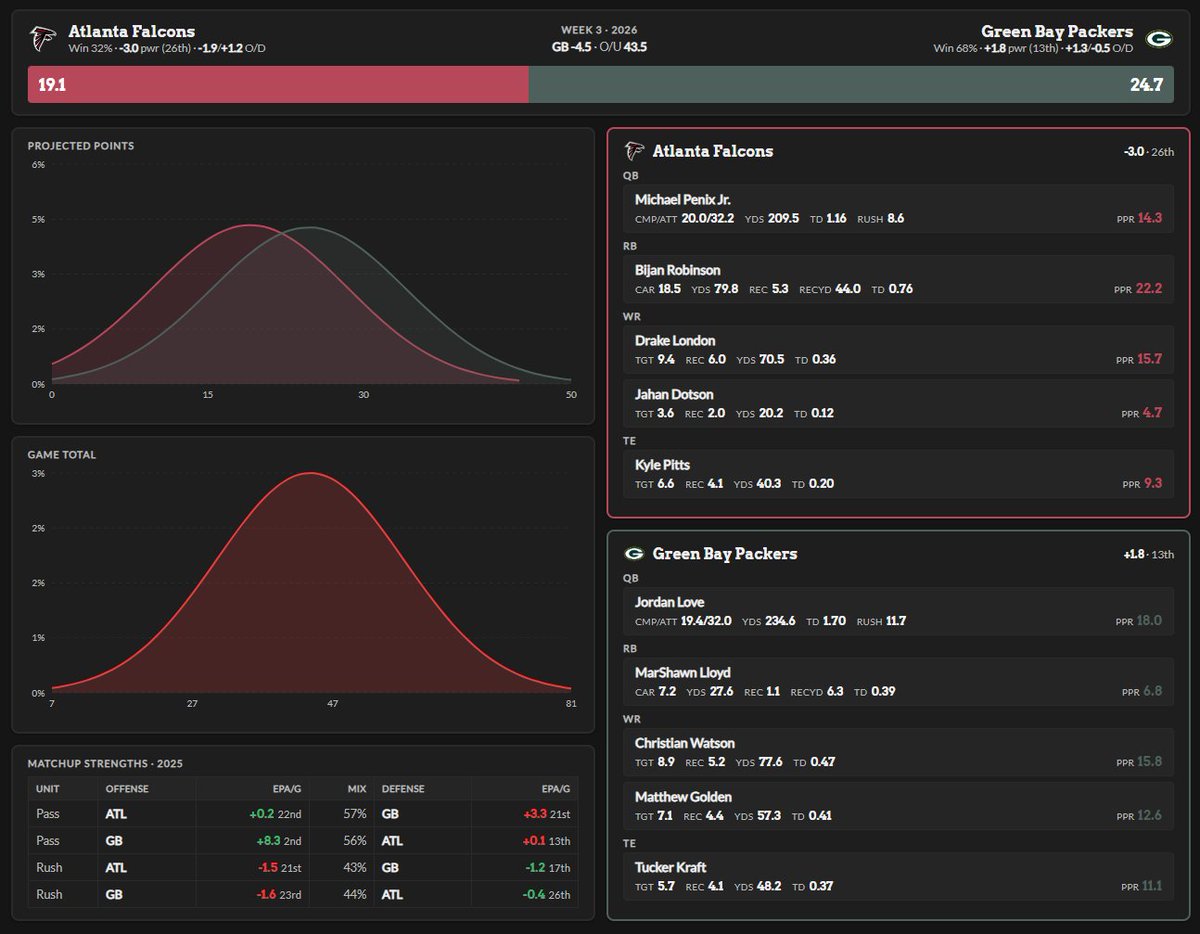This screenshot has height=934, width=1200.
Task: Select Drake London's PPR value 15.7
Action: [x=1149, y=359]
